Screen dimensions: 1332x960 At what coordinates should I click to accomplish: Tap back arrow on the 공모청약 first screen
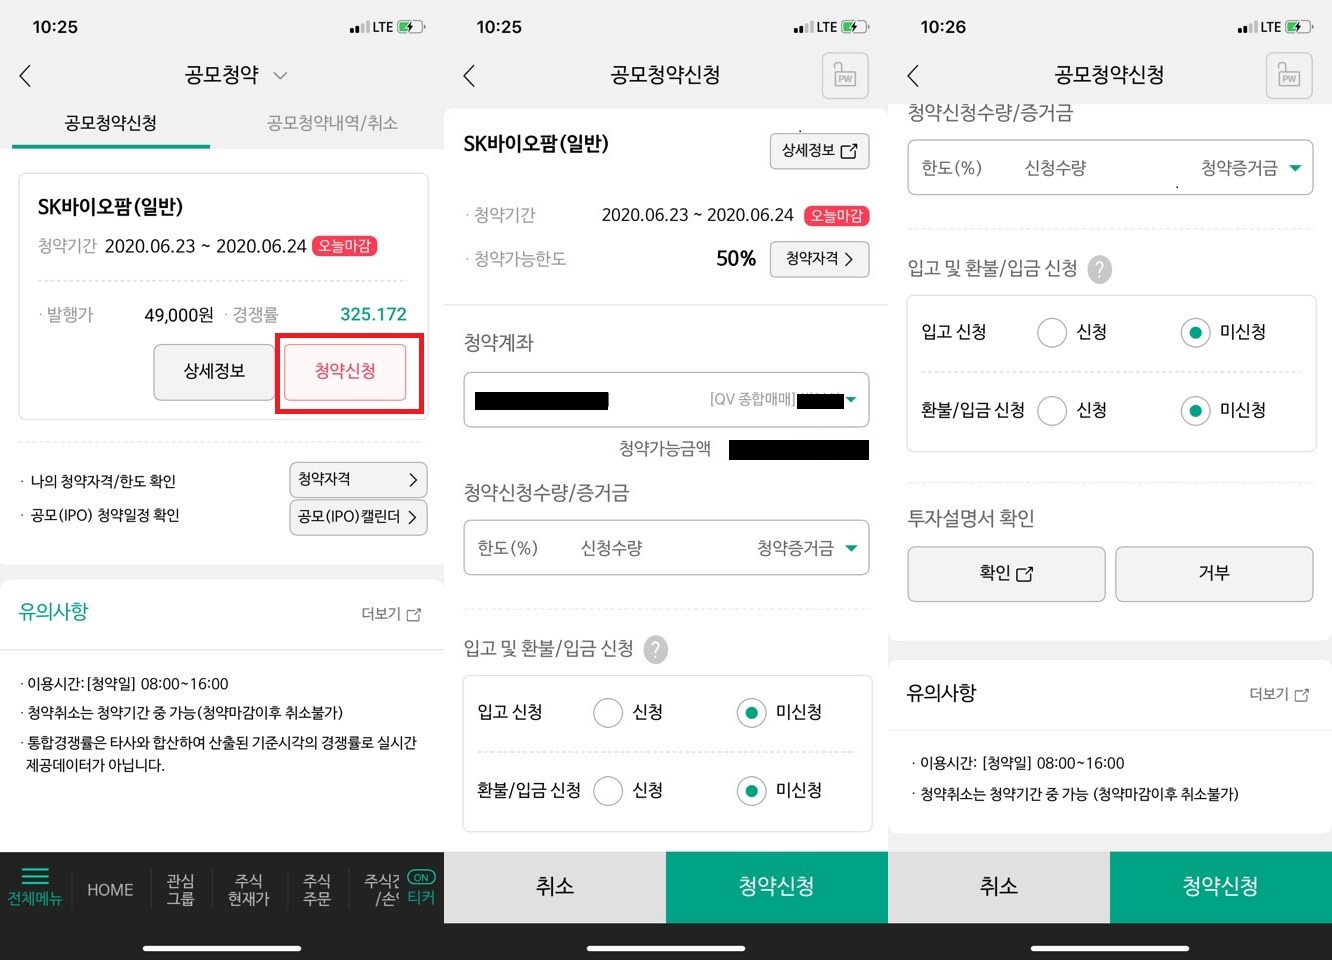(25, 76)
